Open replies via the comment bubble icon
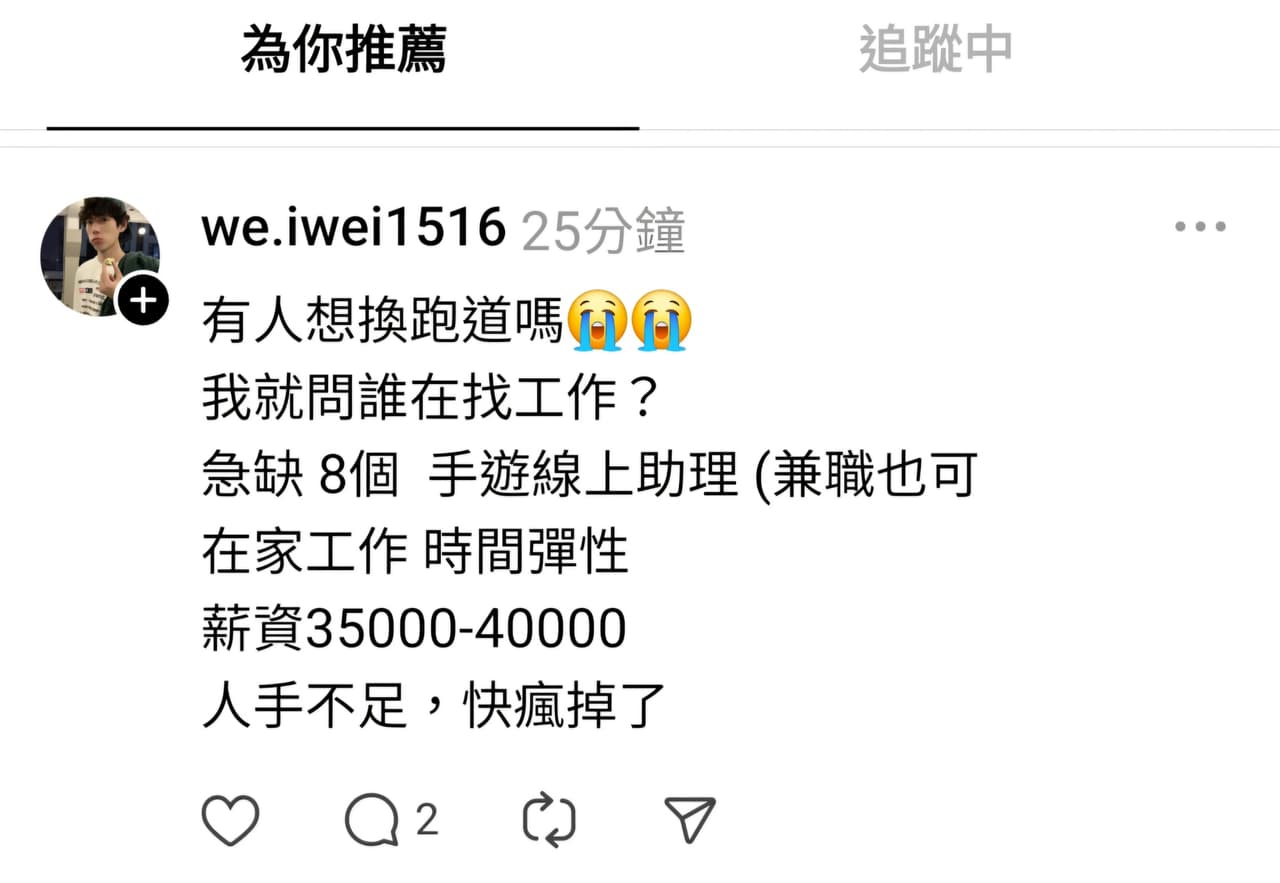This screenshot has height=883, width=1280. pos(372,822)
